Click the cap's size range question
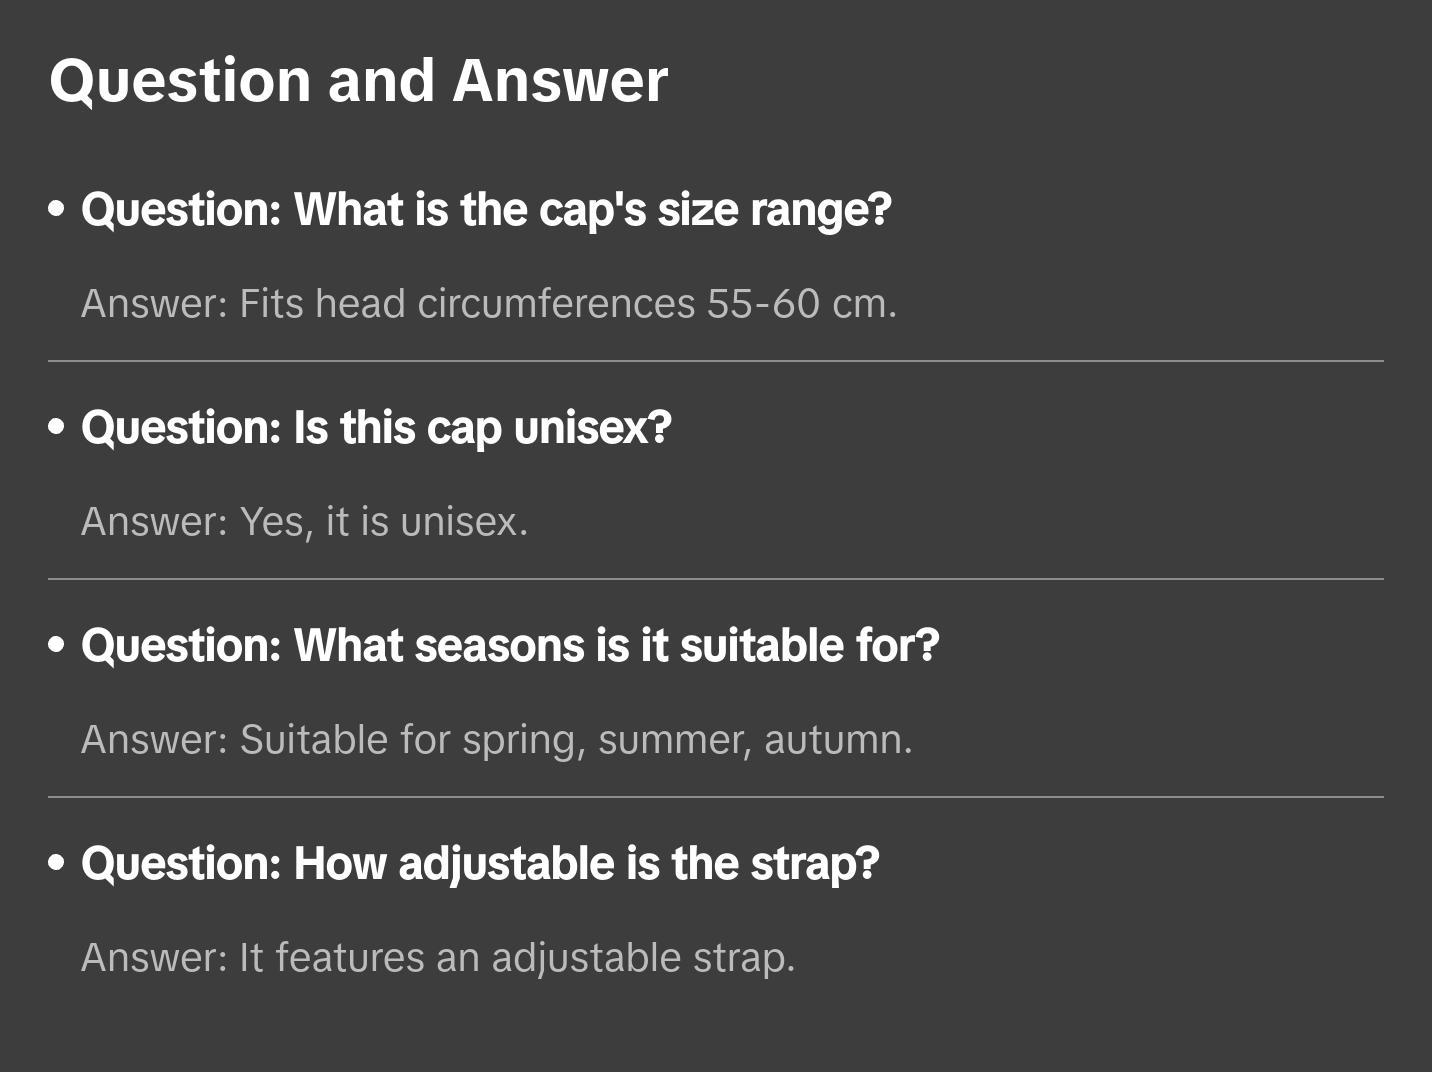Screen dimensions: 1432x1072 (x=486, y=210)
